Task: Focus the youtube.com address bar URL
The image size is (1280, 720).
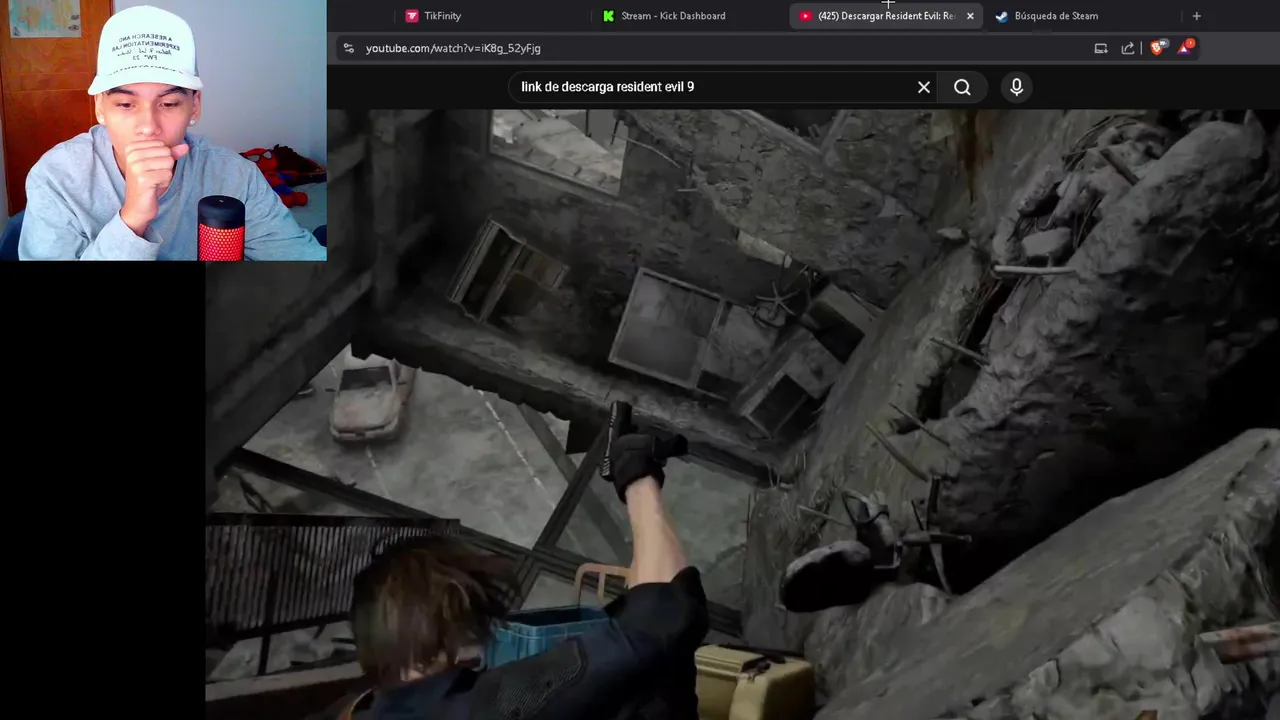Action: 453,48
